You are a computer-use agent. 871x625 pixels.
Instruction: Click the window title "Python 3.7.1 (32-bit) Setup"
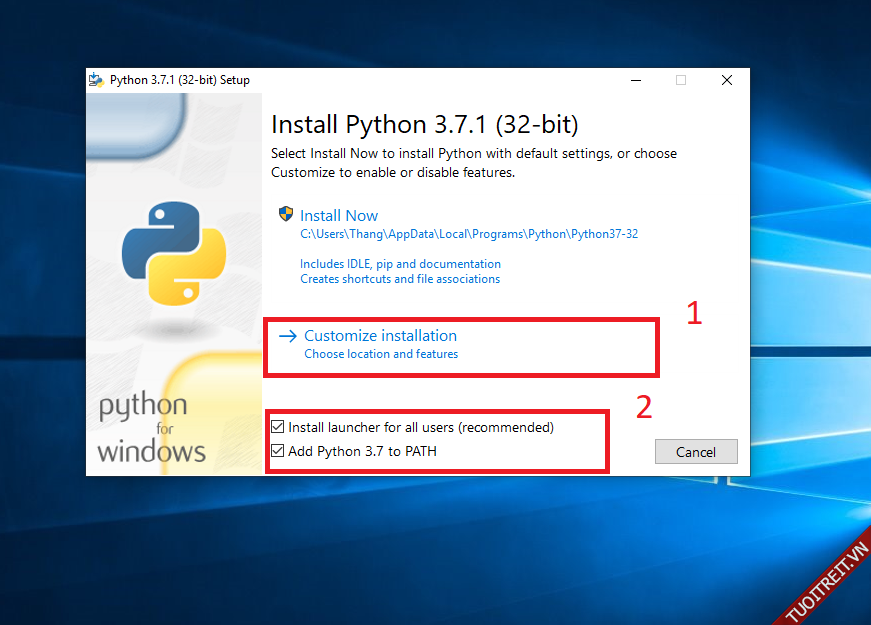(x=180, y=80)
